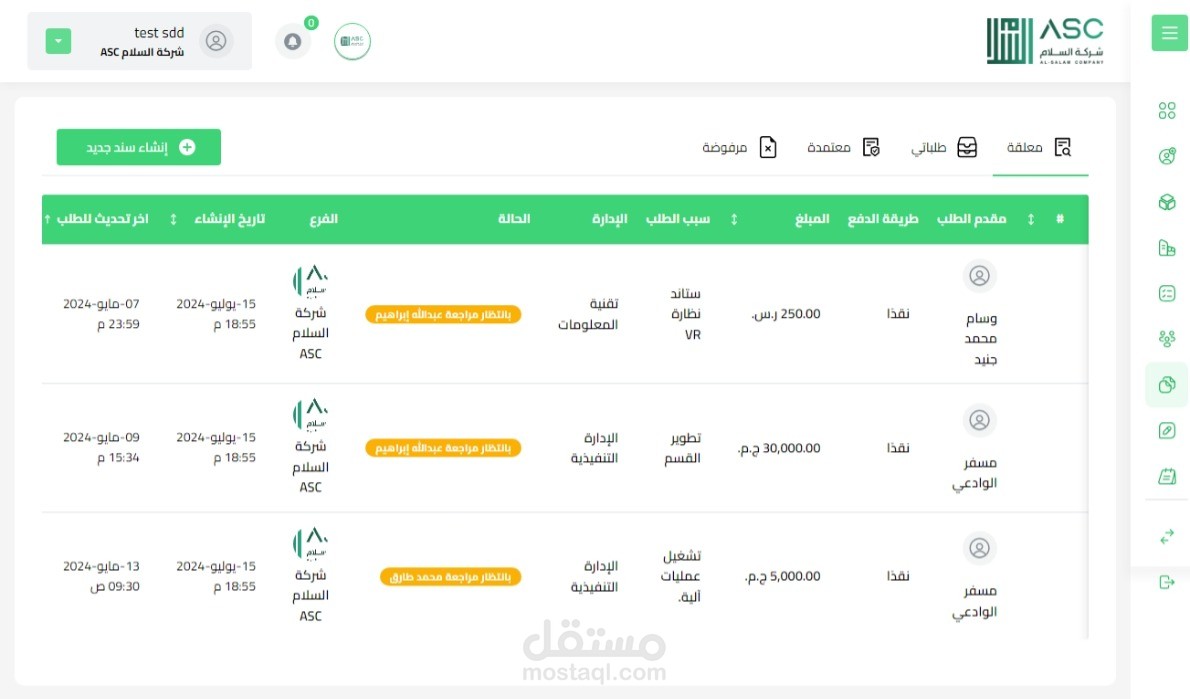The width and height of the screenshot is (1190, 699).
Task: Click the company branches icon in sidebar
Action: pyautogui.click(x=1167, y=247)
